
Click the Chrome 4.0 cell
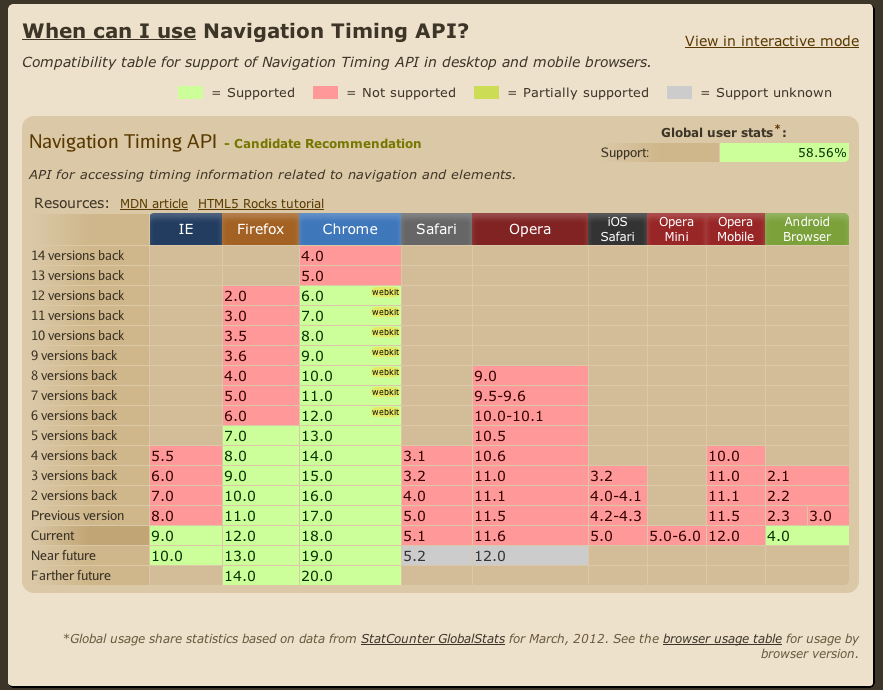pyautogui.click(x=350, y=256)
